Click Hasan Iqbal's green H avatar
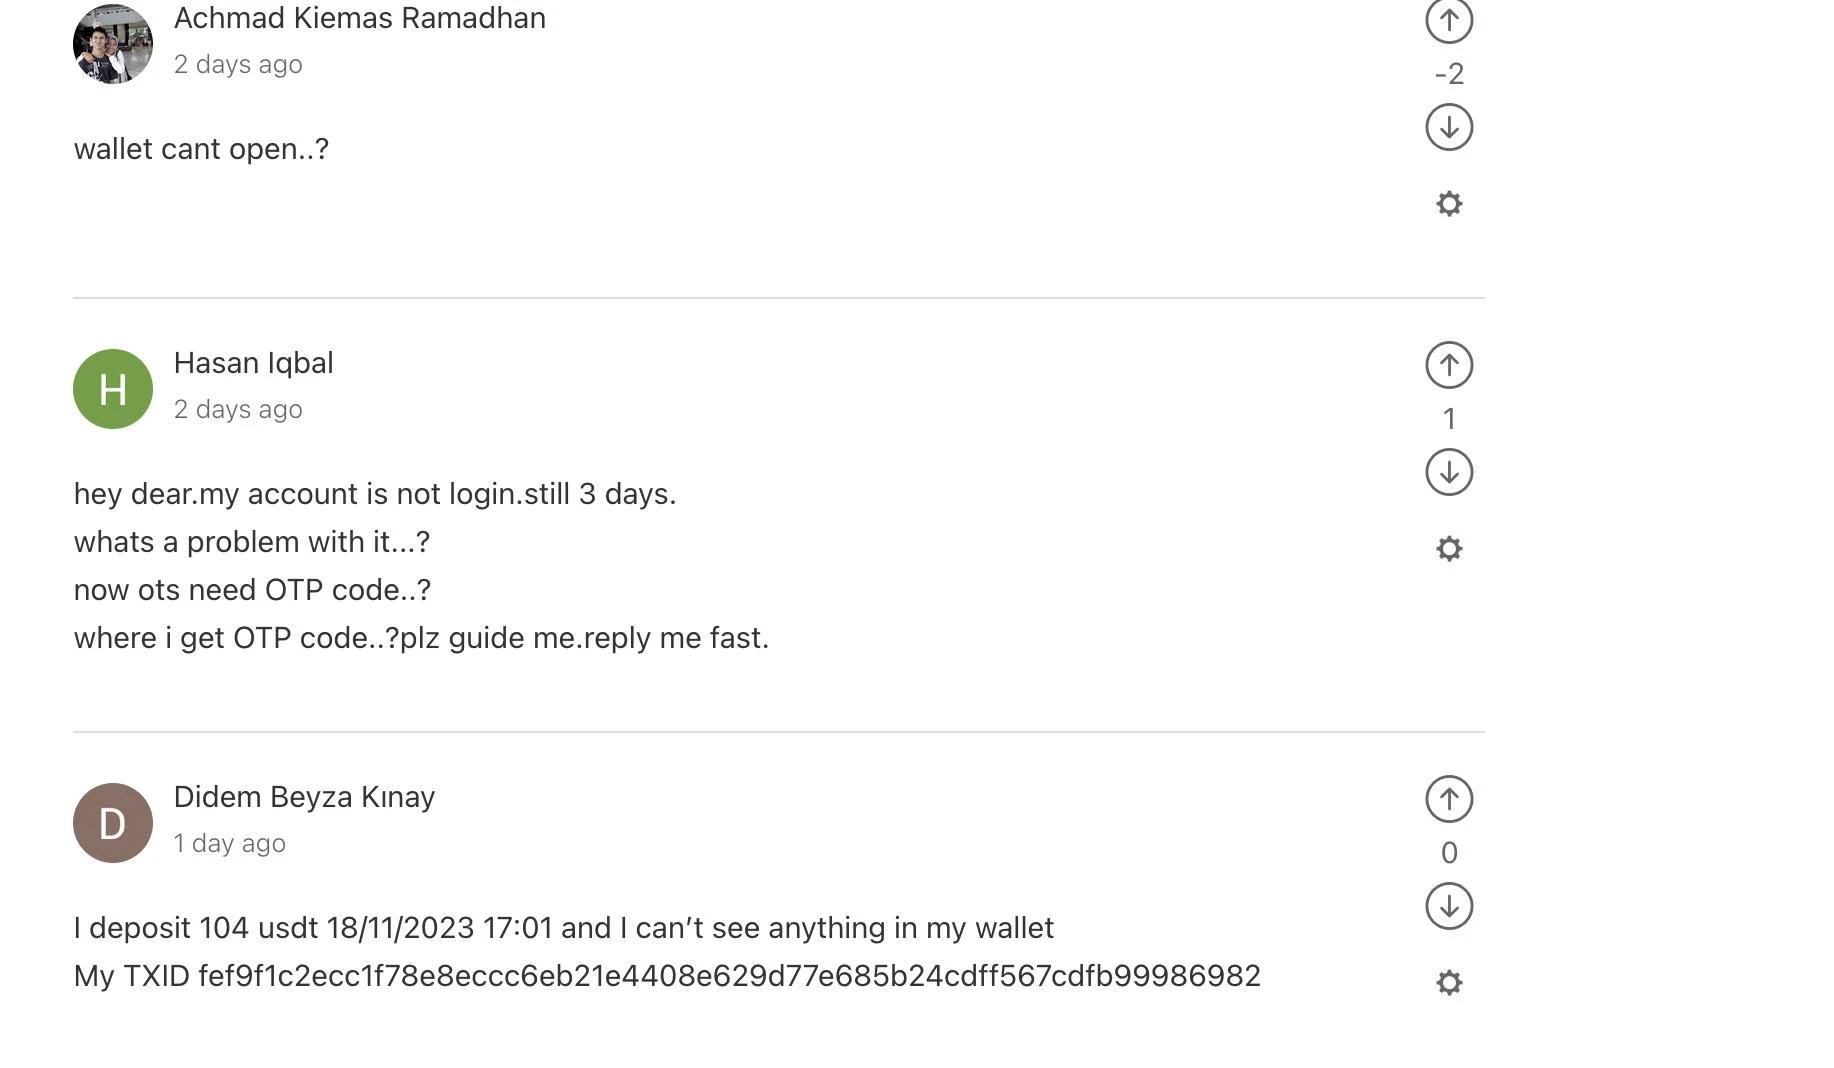 (113, 389)
